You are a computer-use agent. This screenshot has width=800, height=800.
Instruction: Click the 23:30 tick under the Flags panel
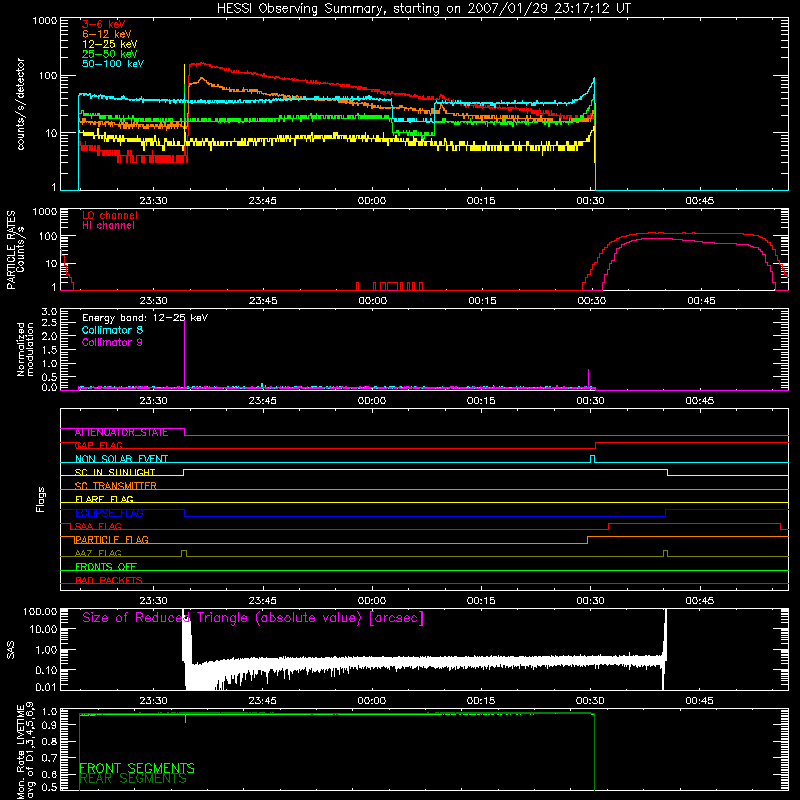(x=154, y=601)
